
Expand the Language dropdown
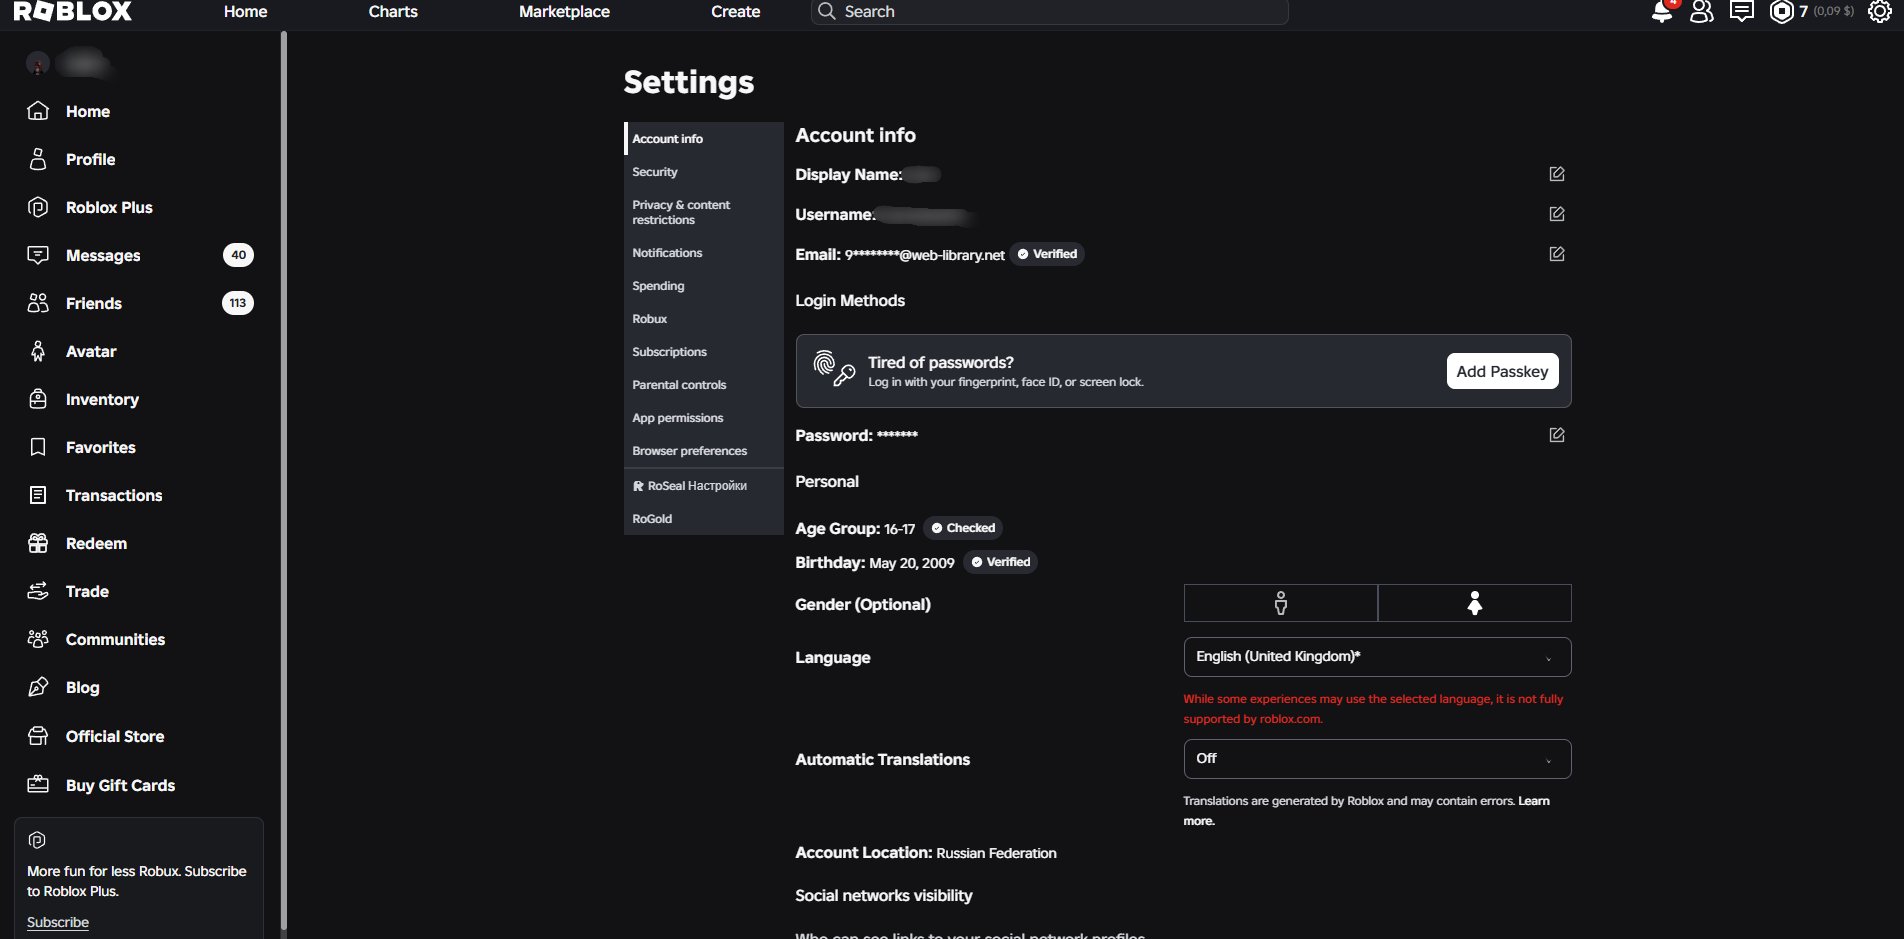[1377, 657]
